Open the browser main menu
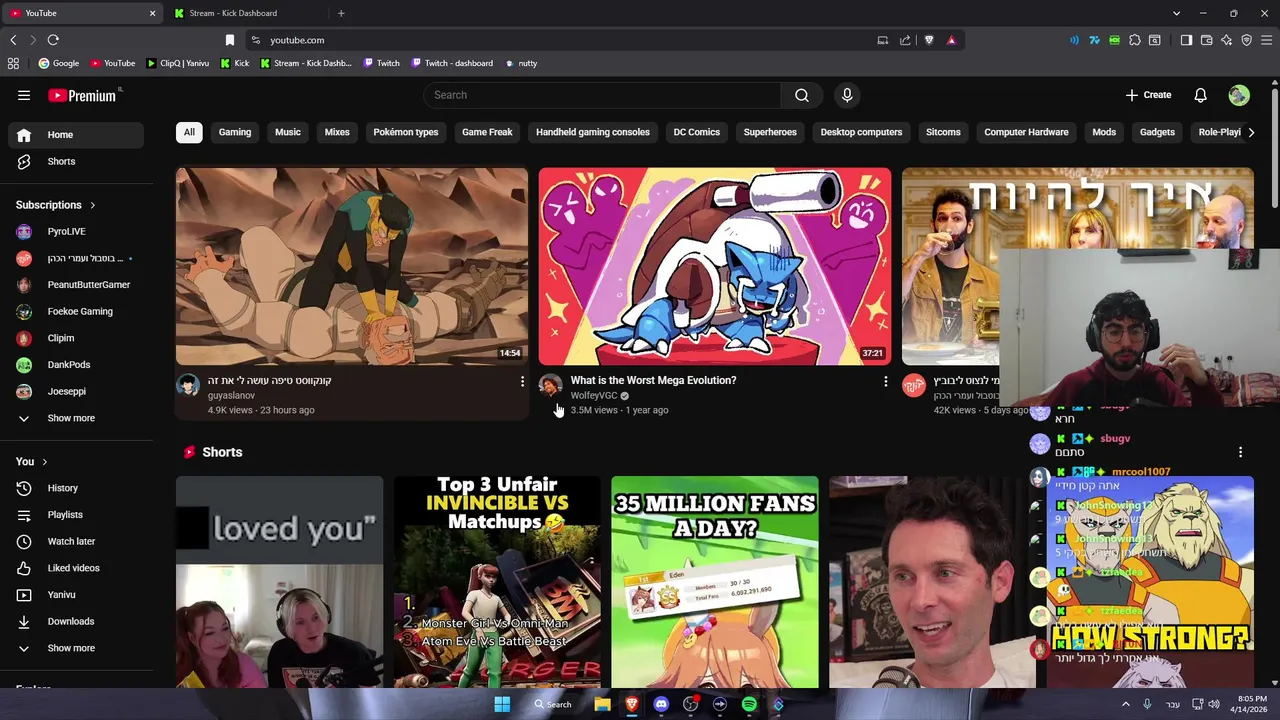The height and width of the screenshot is (720, 1280). [1267, 40]
